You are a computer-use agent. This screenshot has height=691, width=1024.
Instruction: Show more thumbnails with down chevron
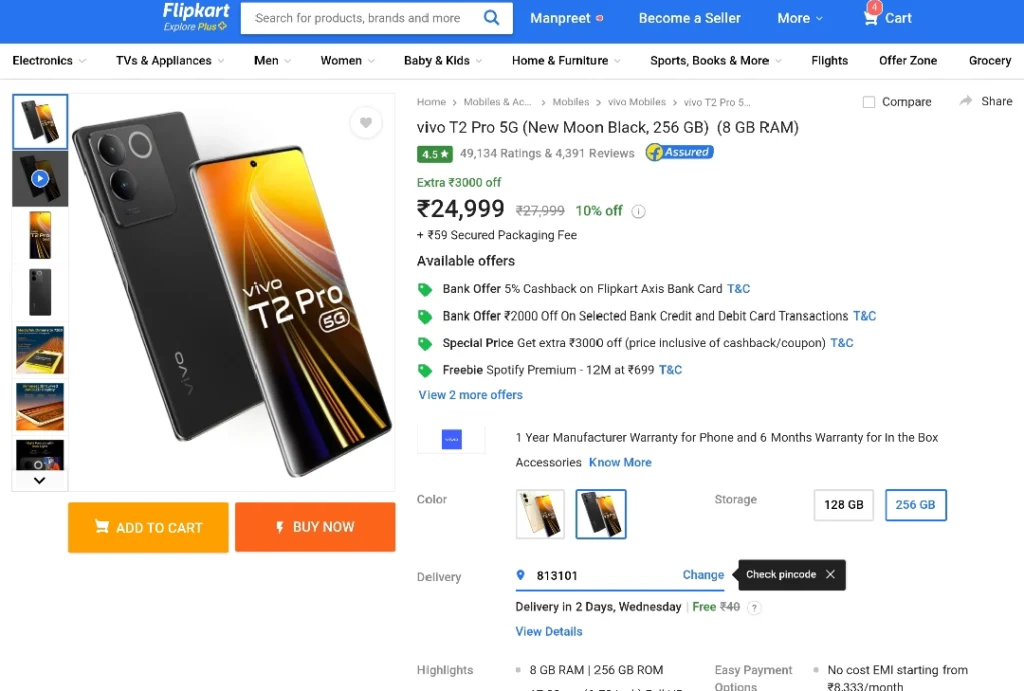point(39,480)
